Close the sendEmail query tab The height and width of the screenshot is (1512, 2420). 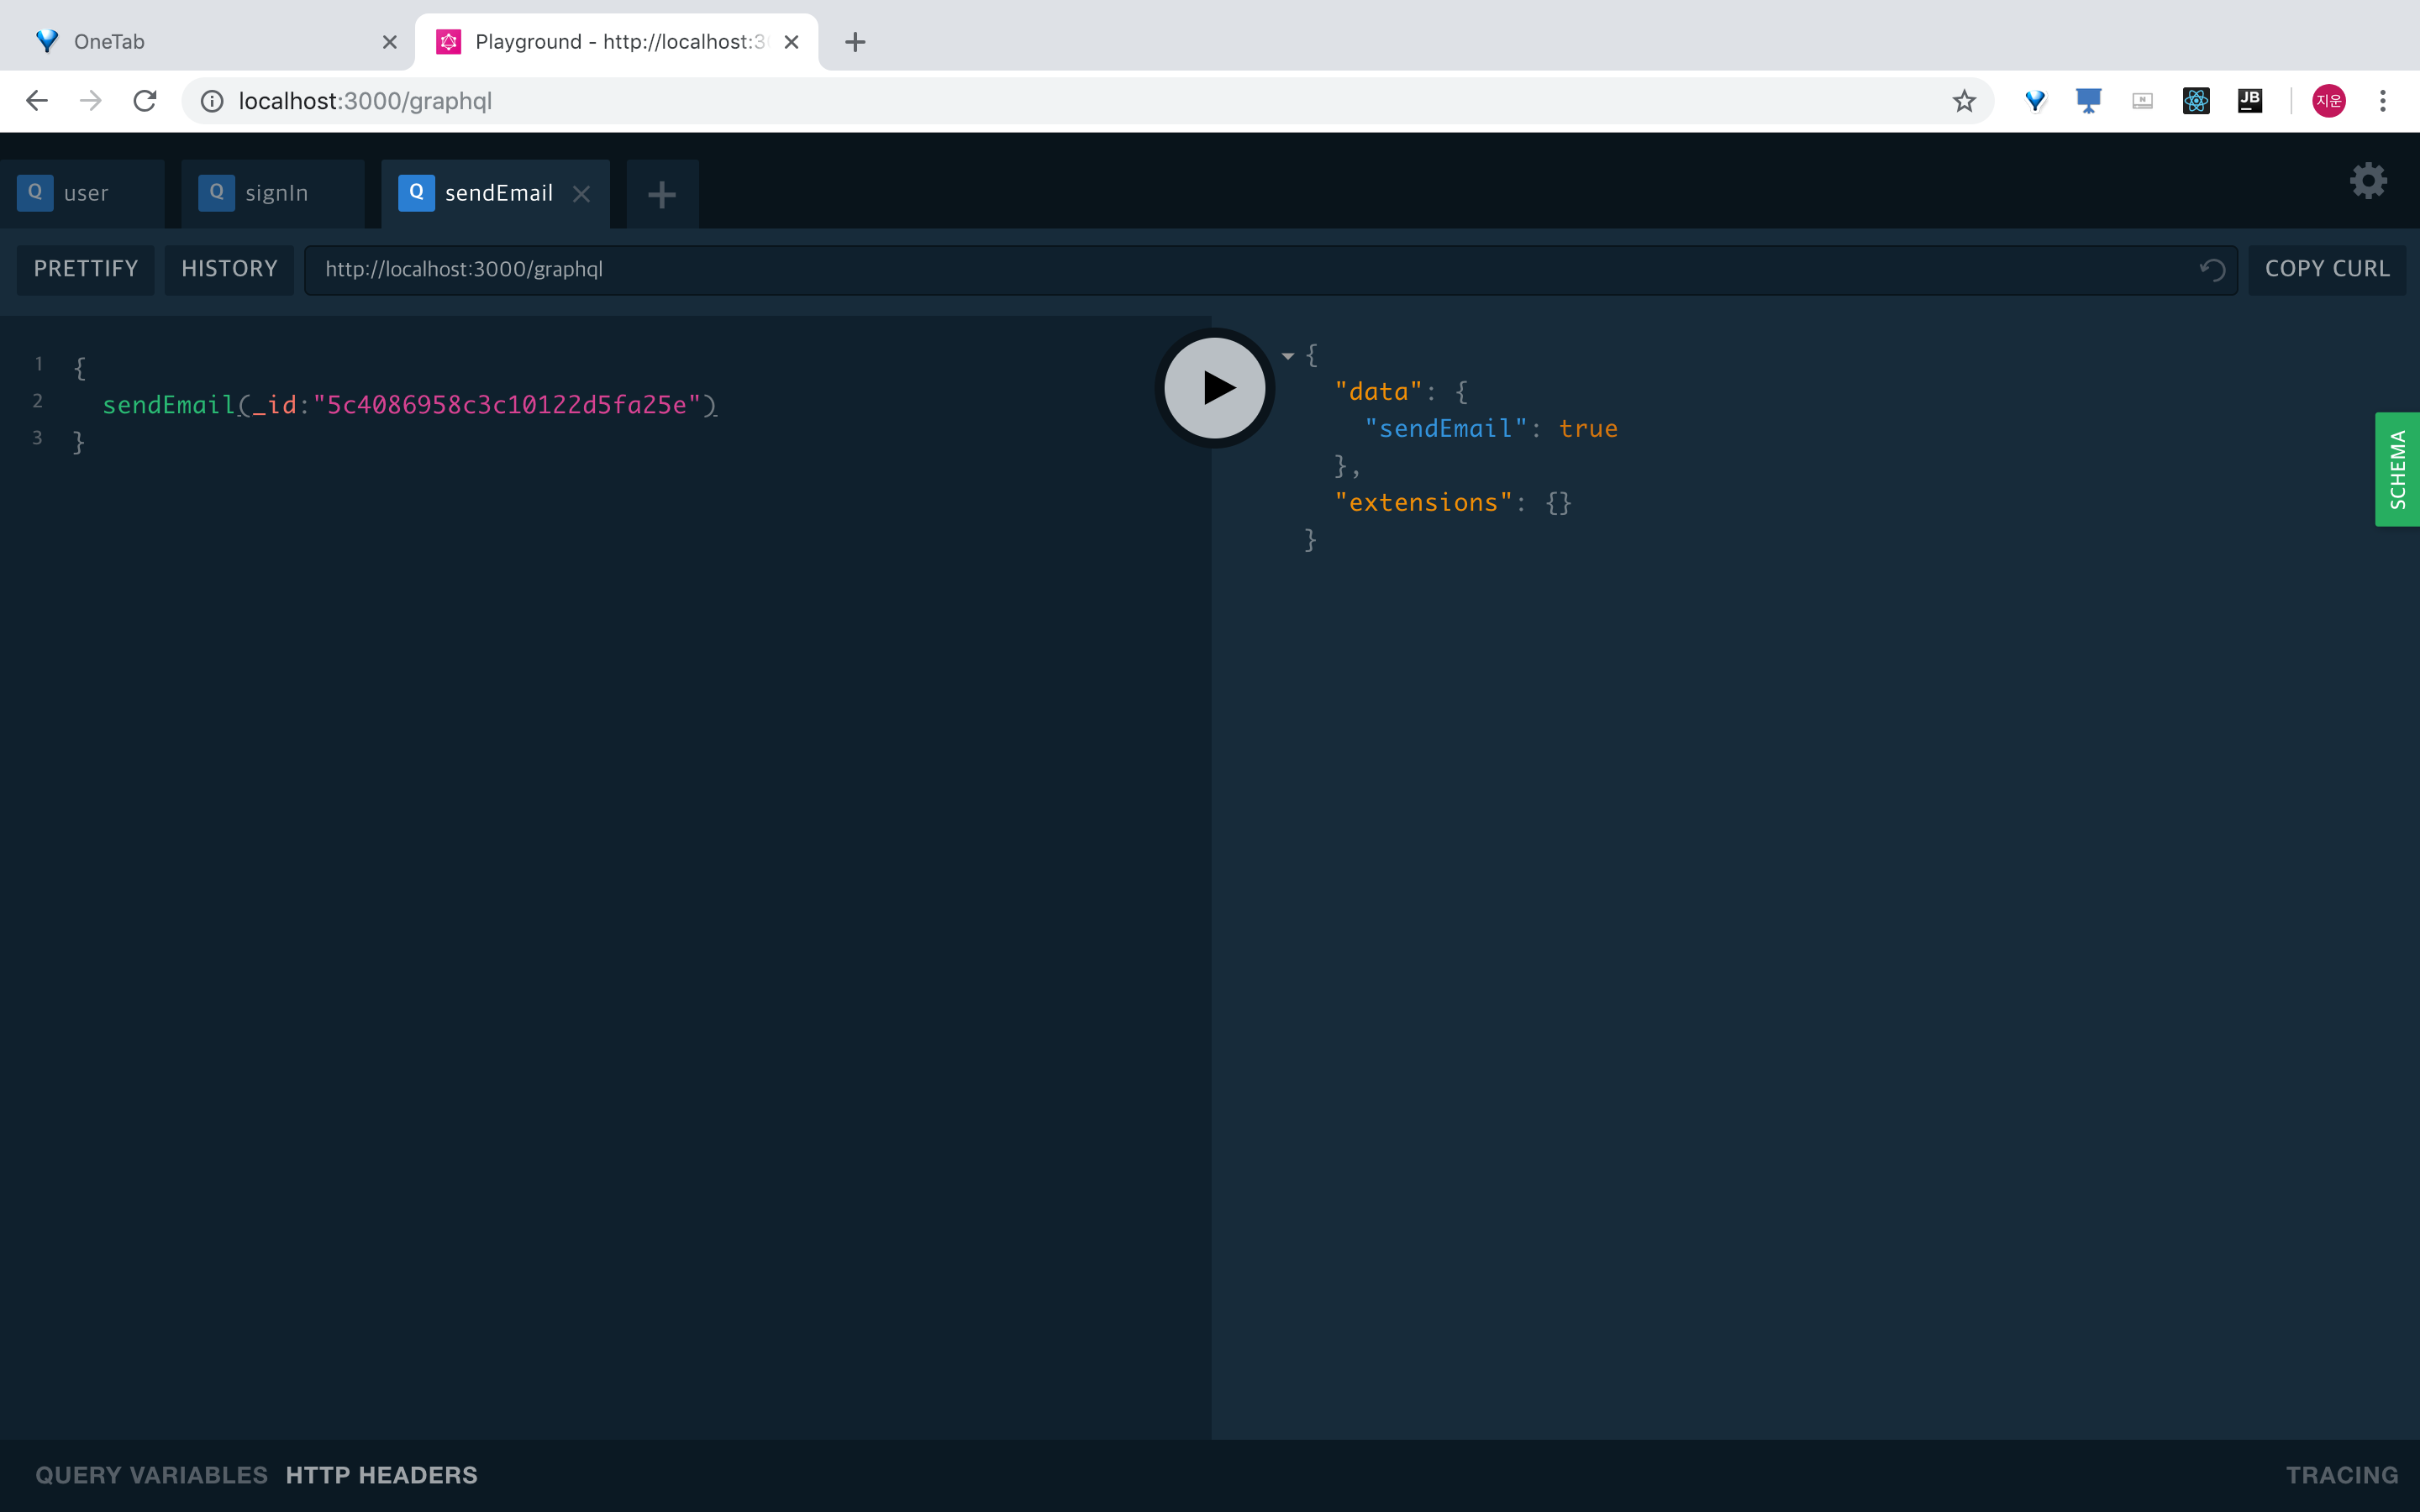point(582,194)
